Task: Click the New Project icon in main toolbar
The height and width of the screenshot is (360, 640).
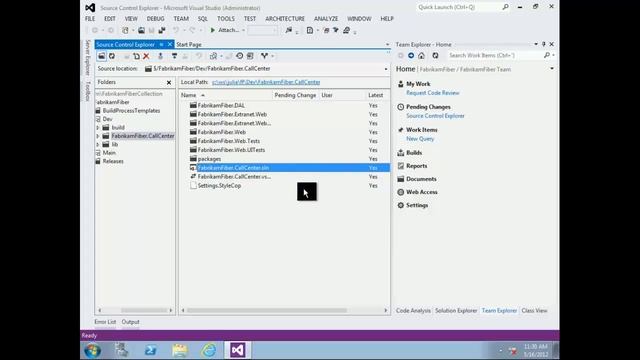Action: (126, 30)
